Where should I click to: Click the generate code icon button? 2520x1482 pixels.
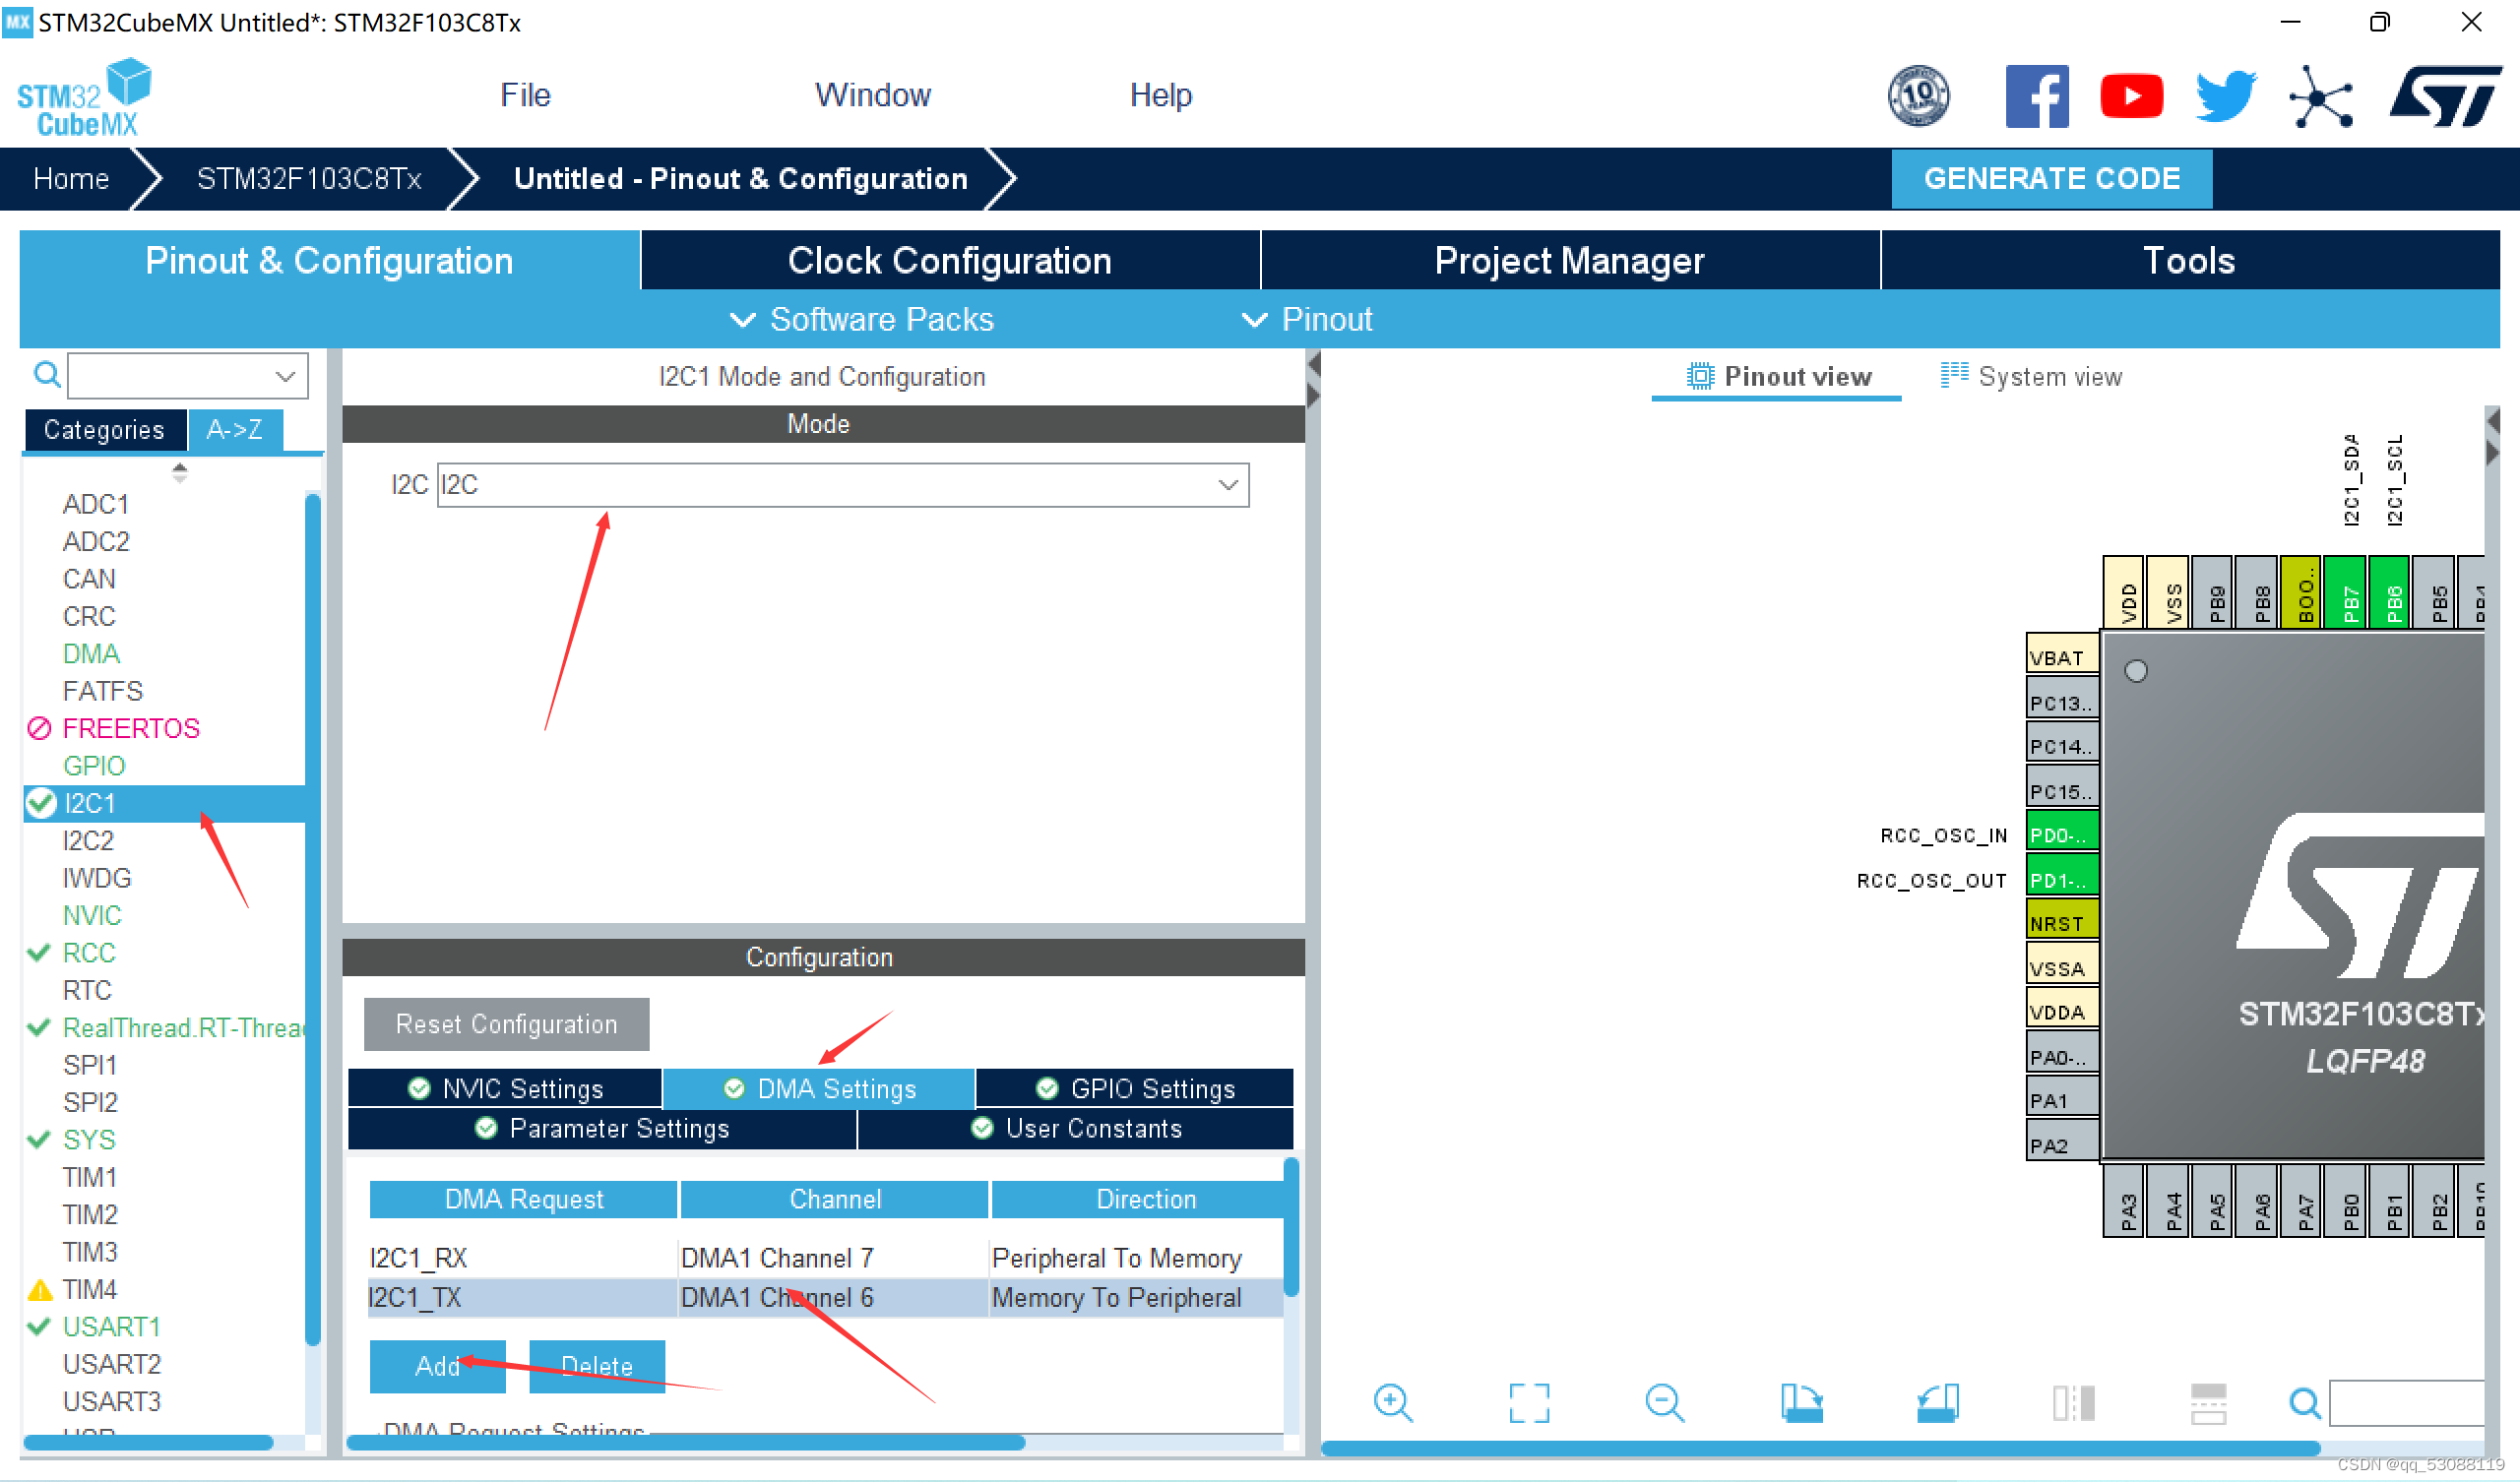tap(2052, 176)
